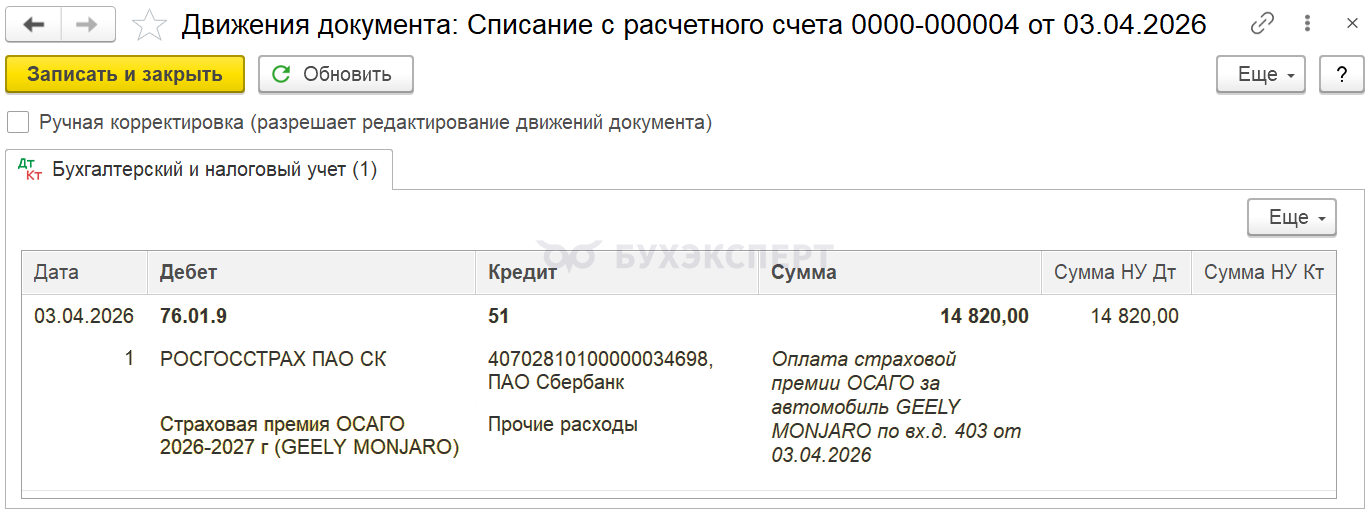Select the debit account 76.01.9 cell

point(193,316)
